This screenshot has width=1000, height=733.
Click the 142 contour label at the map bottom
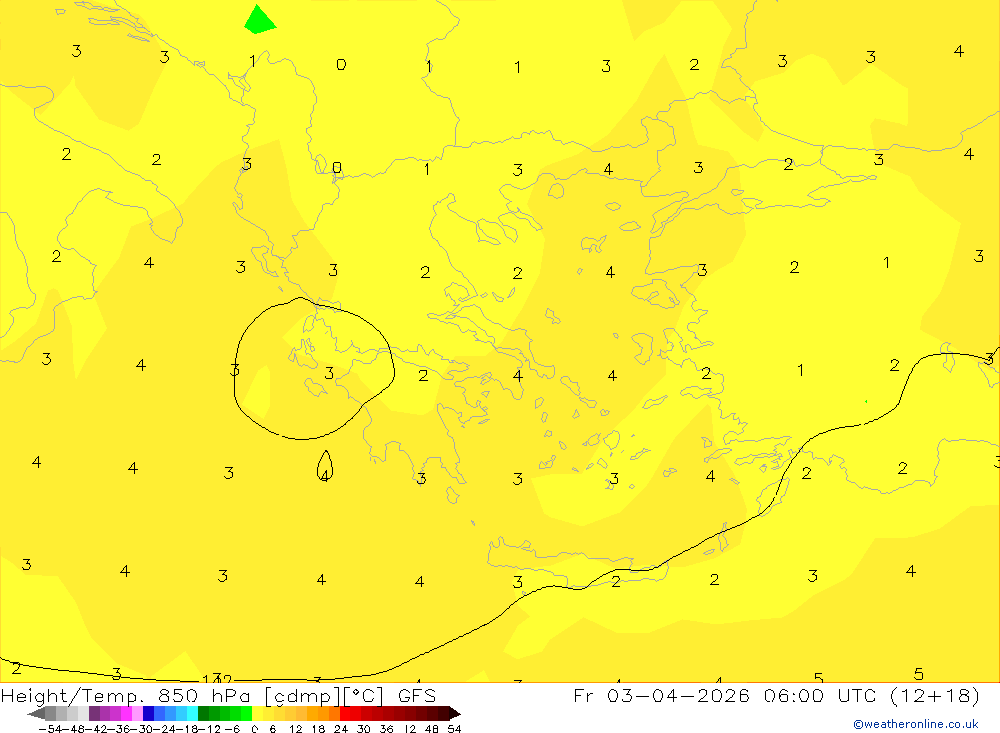[x=217, y=679]
